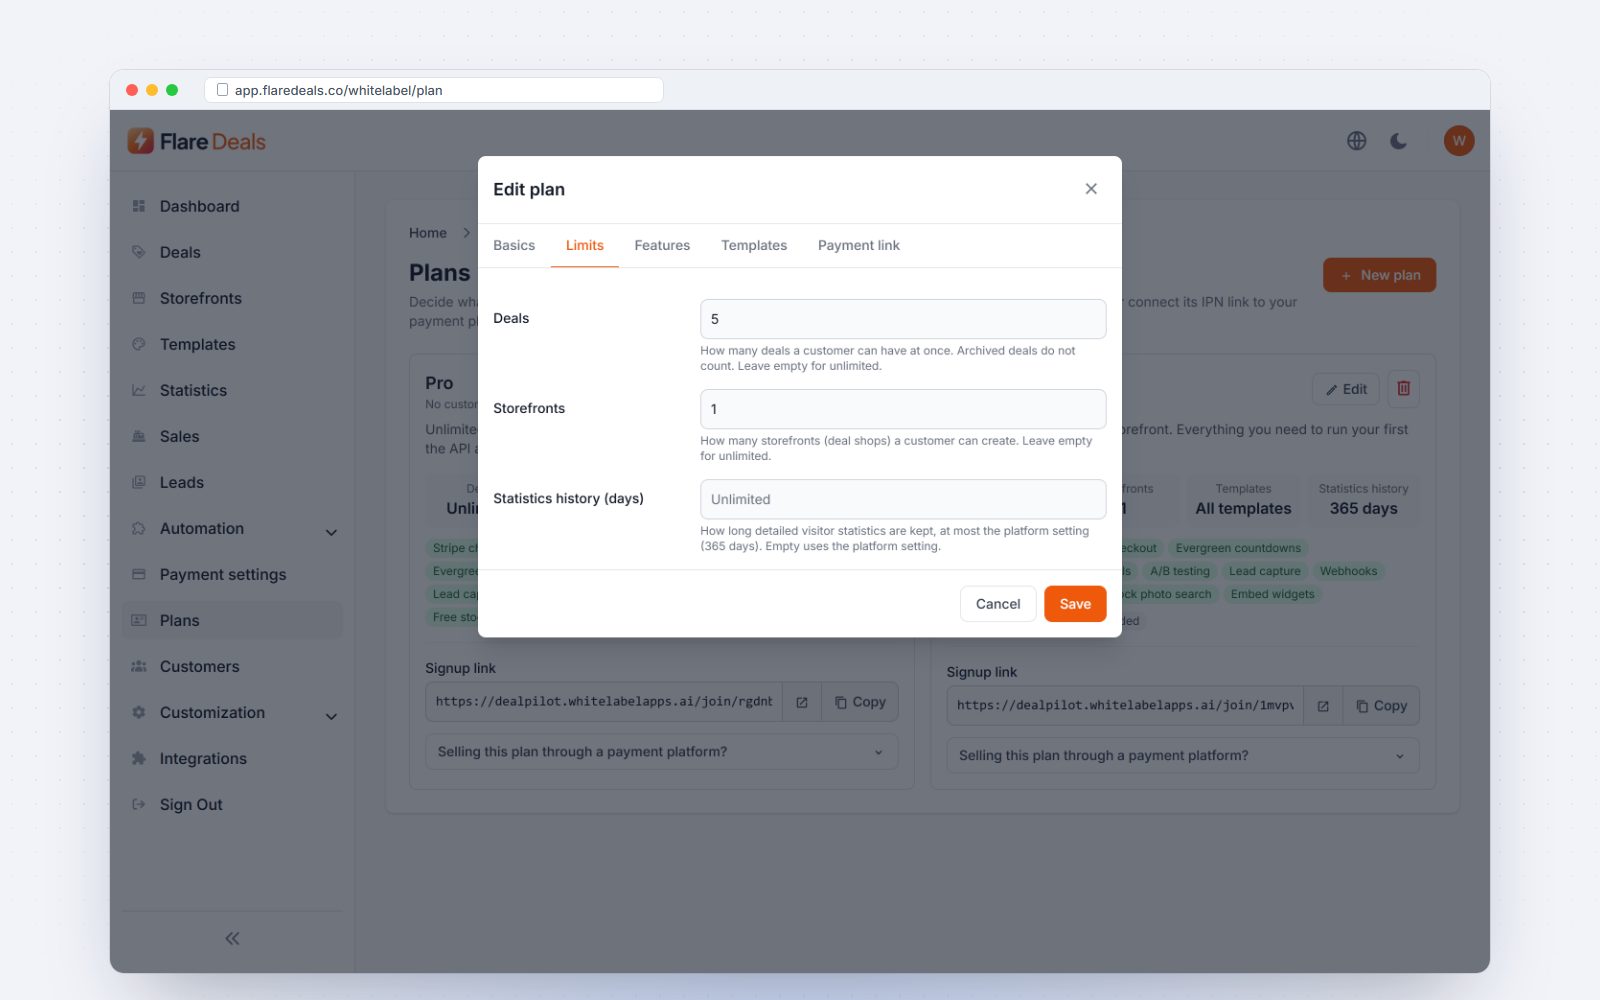The image size is (1600, 1000).
Task: Open 1mvp signup link externally
Action: (1323, 706)
